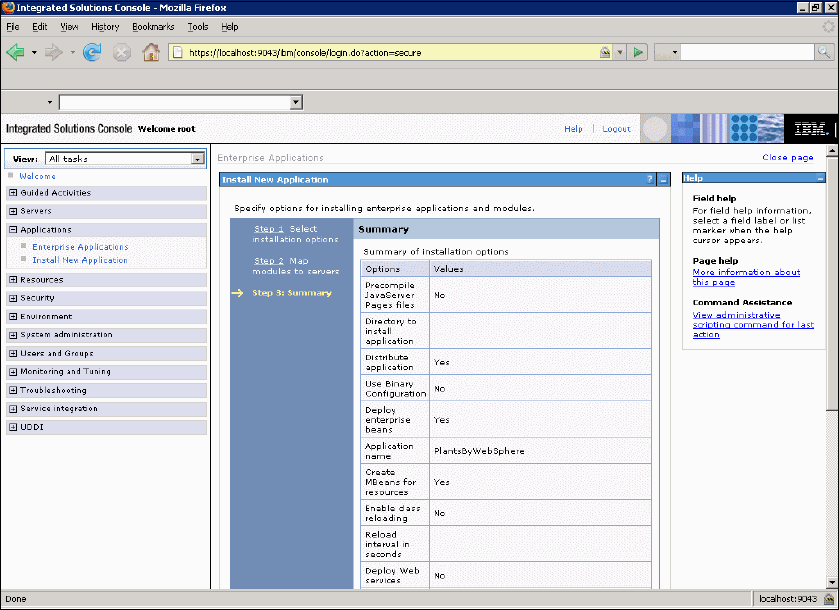
Task: Click the status bar security lock icon
Action: [x=829, y=599]
